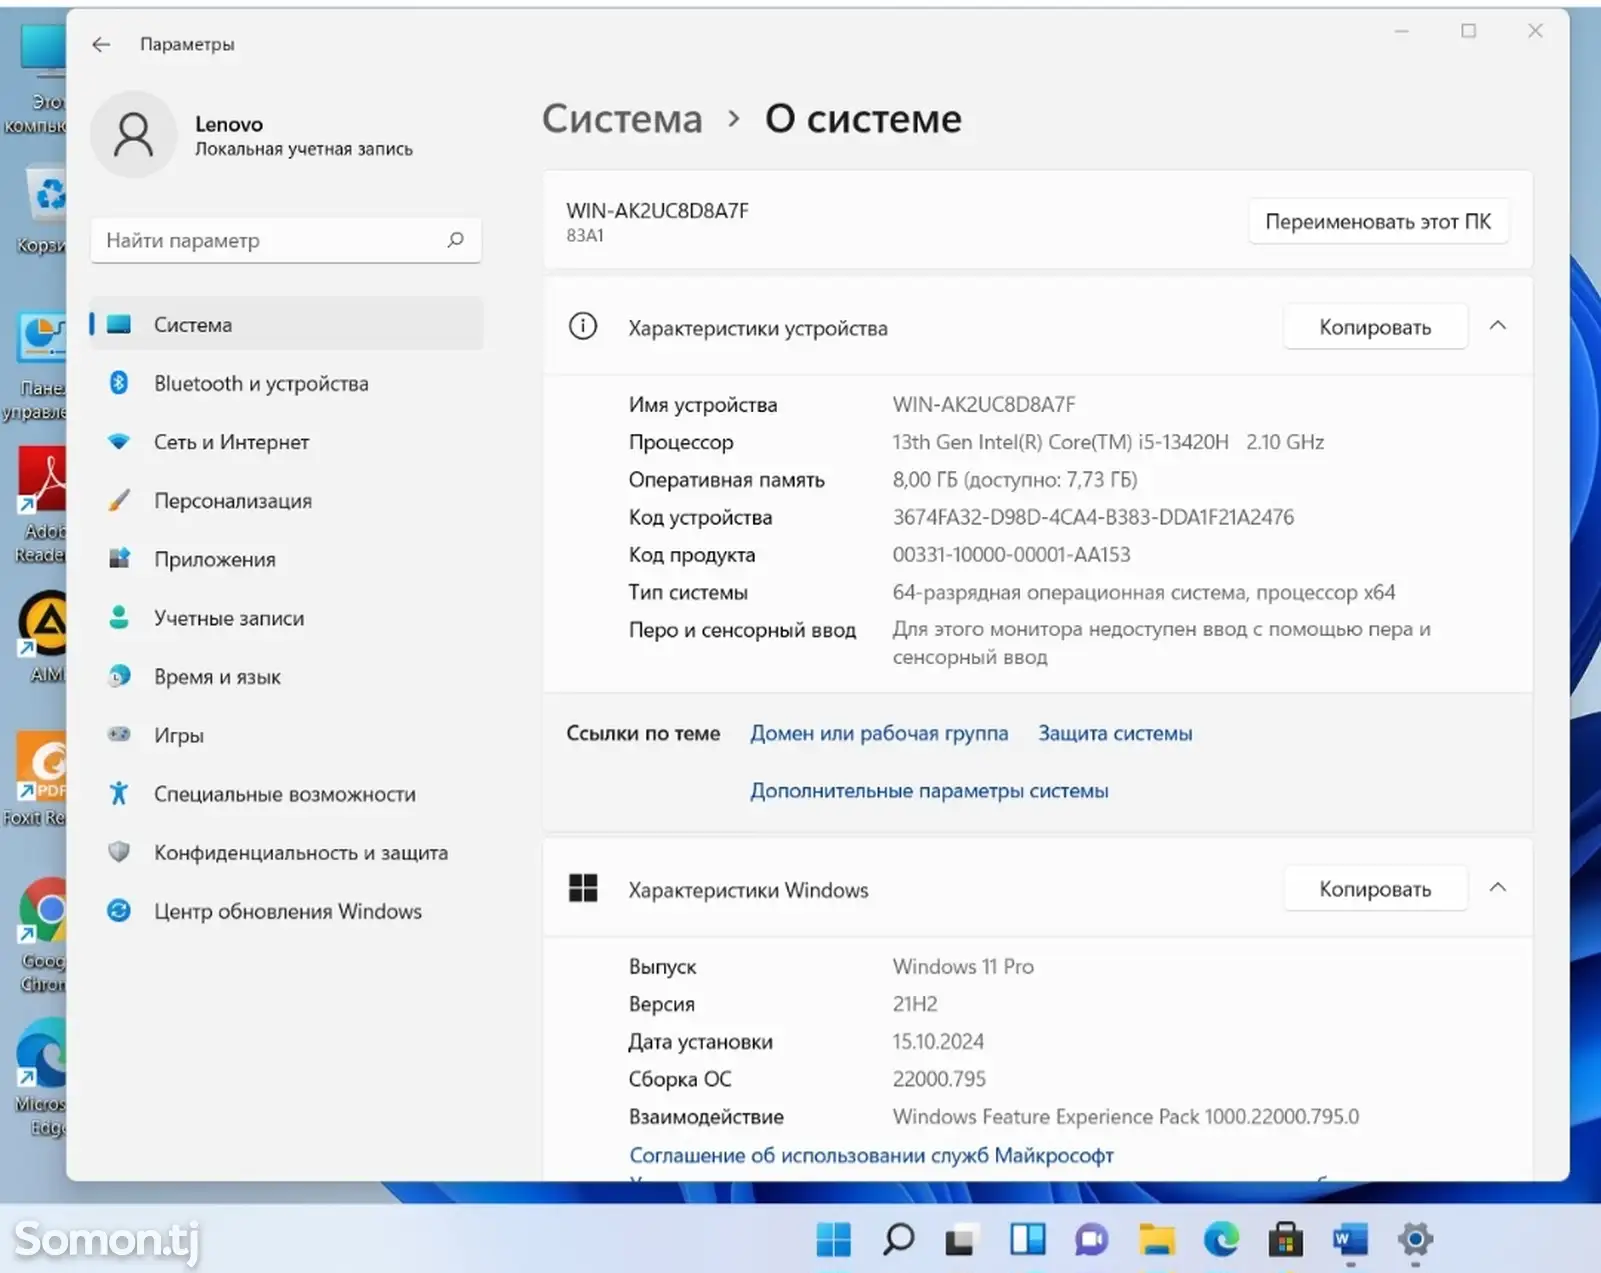Open Widgets panel on taskbar

click(1027, 1240)
